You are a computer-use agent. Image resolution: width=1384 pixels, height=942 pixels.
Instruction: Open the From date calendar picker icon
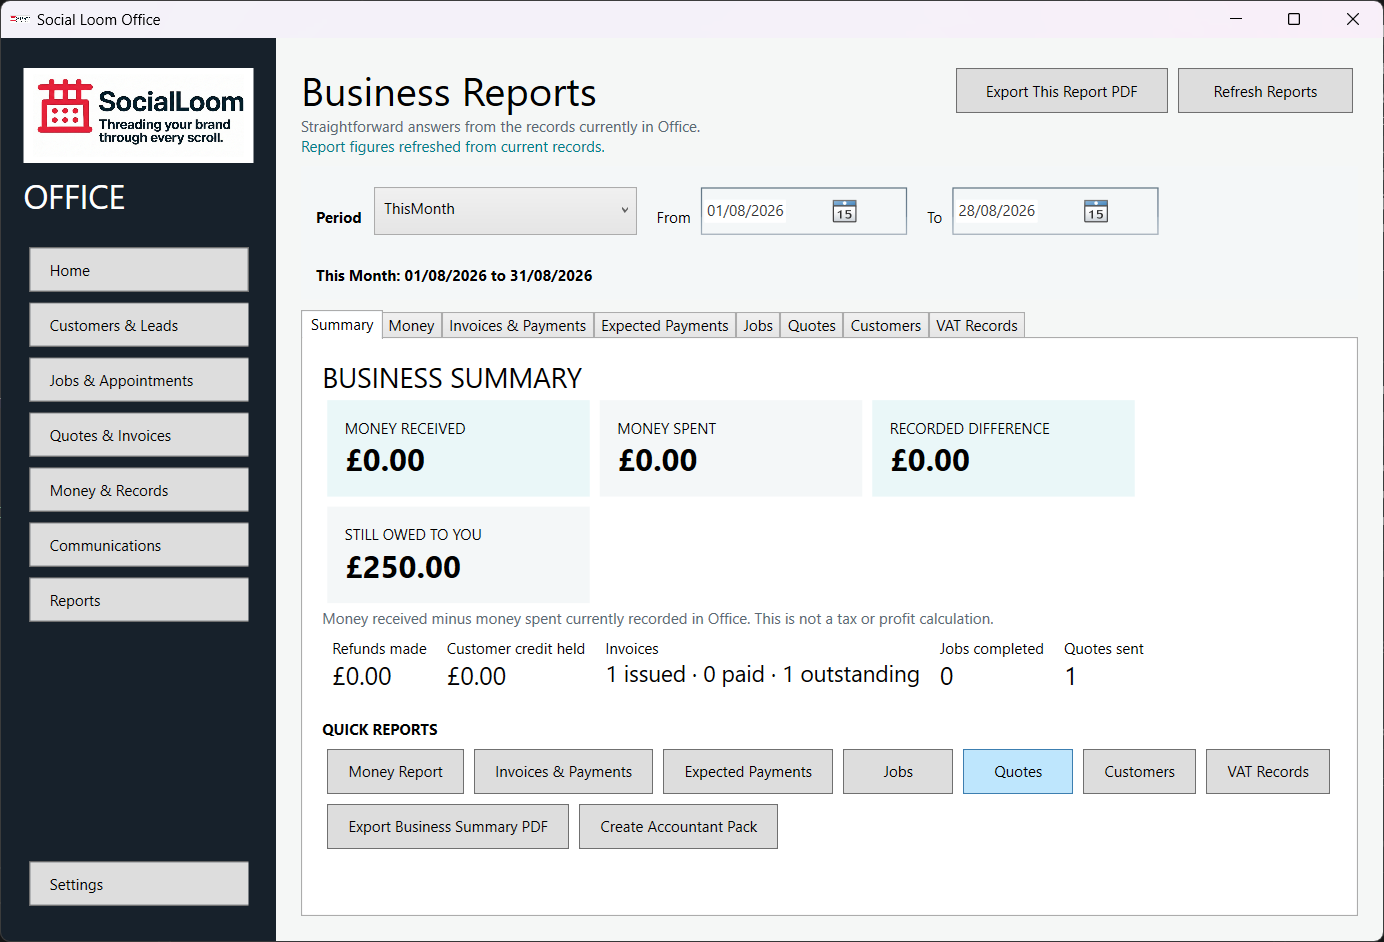[x=844, y=211]
